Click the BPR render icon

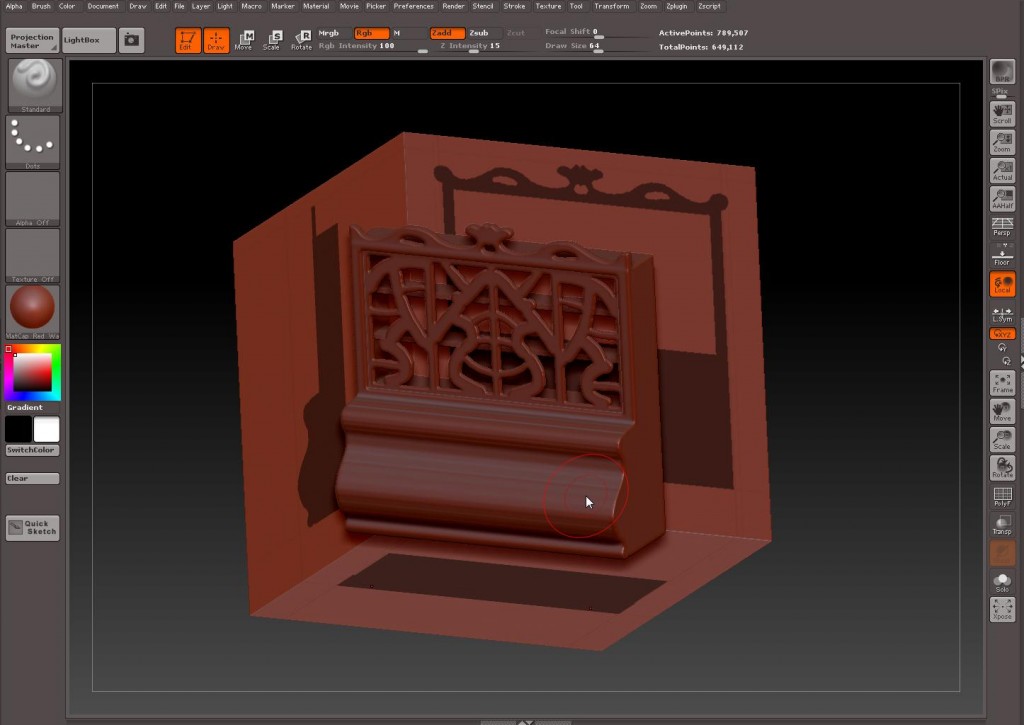pyautogui.click(x=1002, y=71)
